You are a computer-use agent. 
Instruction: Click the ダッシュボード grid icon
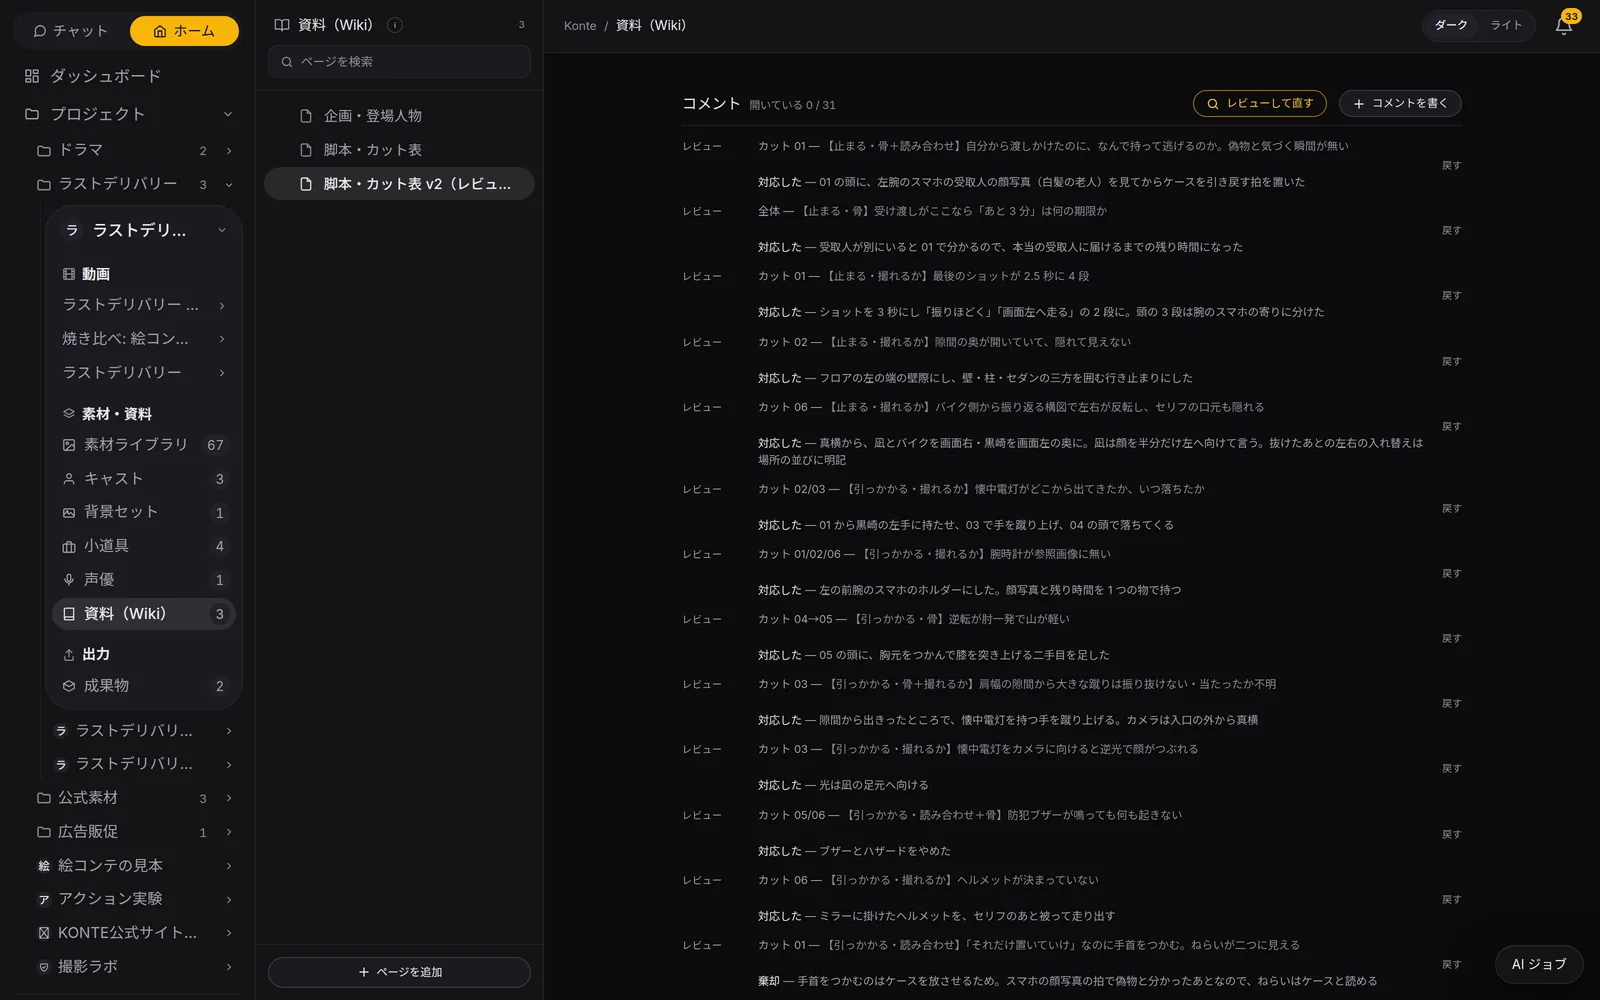32,76
